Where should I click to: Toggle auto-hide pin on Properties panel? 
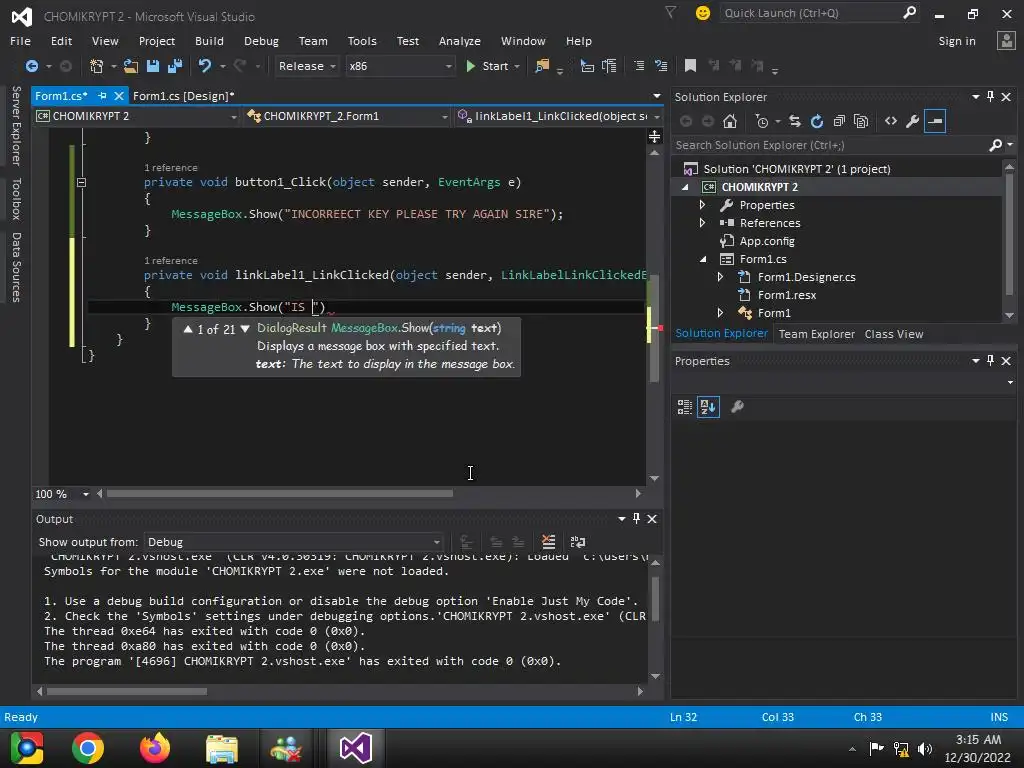tap(991, 360)
